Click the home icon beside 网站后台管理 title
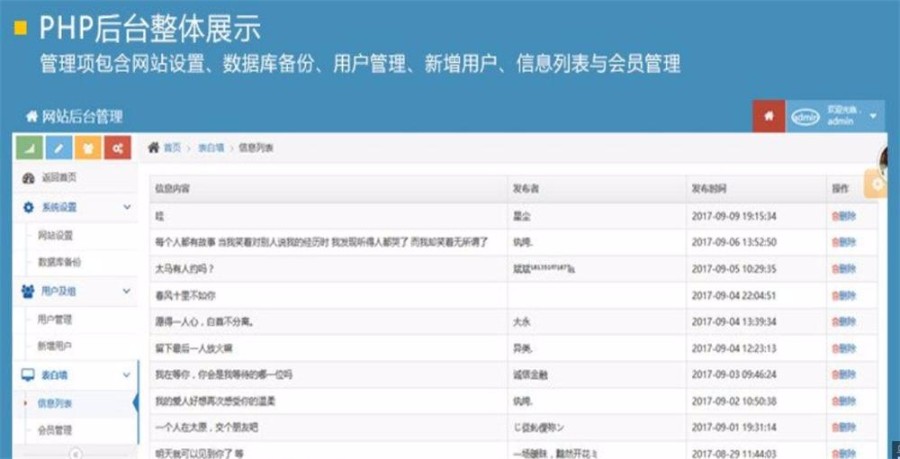This screenshot has height=459, width=900. [31, 117]
